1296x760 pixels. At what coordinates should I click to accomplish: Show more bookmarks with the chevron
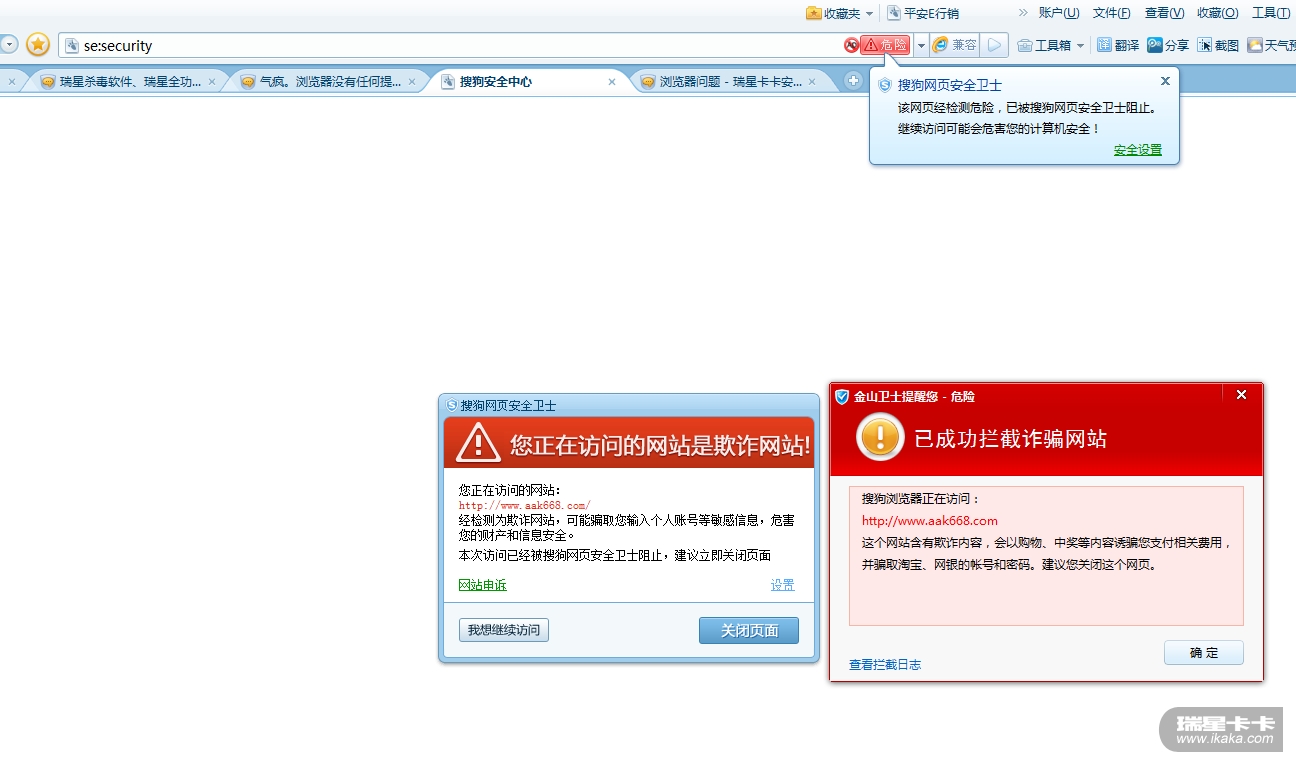[x=1023, y=13]
